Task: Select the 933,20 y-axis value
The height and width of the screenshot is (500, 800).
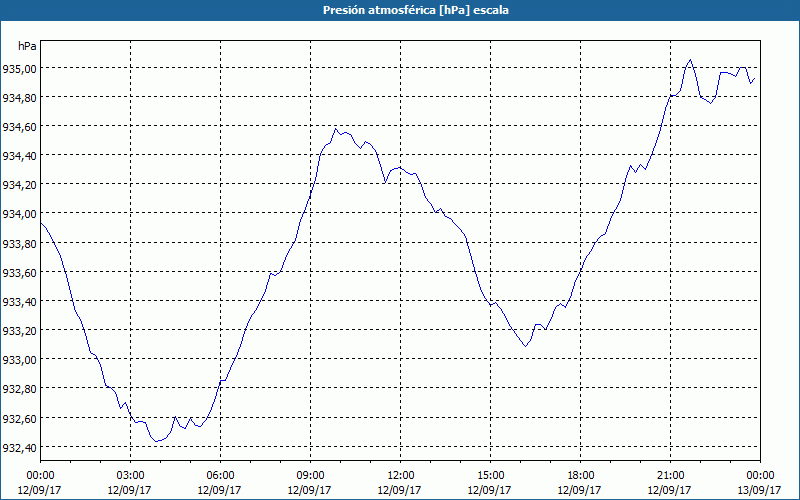Action: tap(19, 330)
